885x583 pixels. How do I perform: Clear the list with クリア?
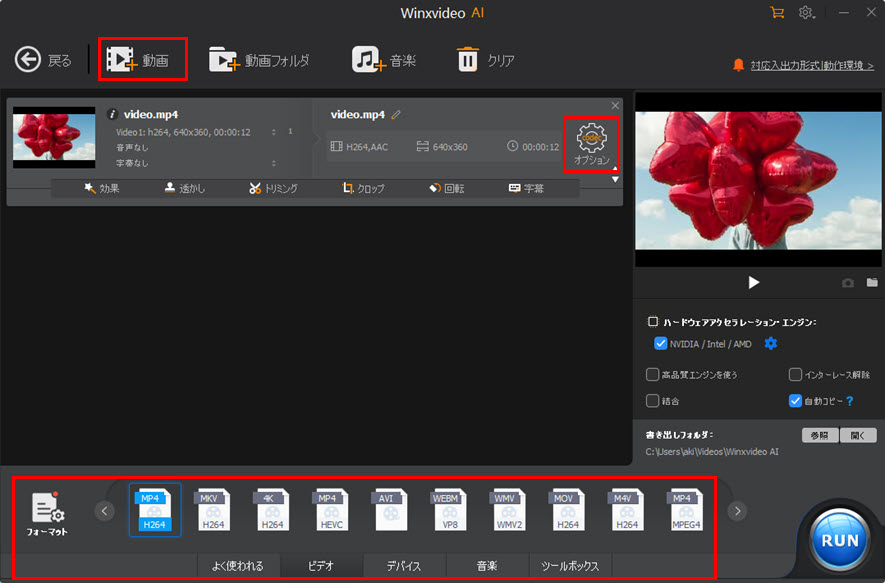(485, 60)
